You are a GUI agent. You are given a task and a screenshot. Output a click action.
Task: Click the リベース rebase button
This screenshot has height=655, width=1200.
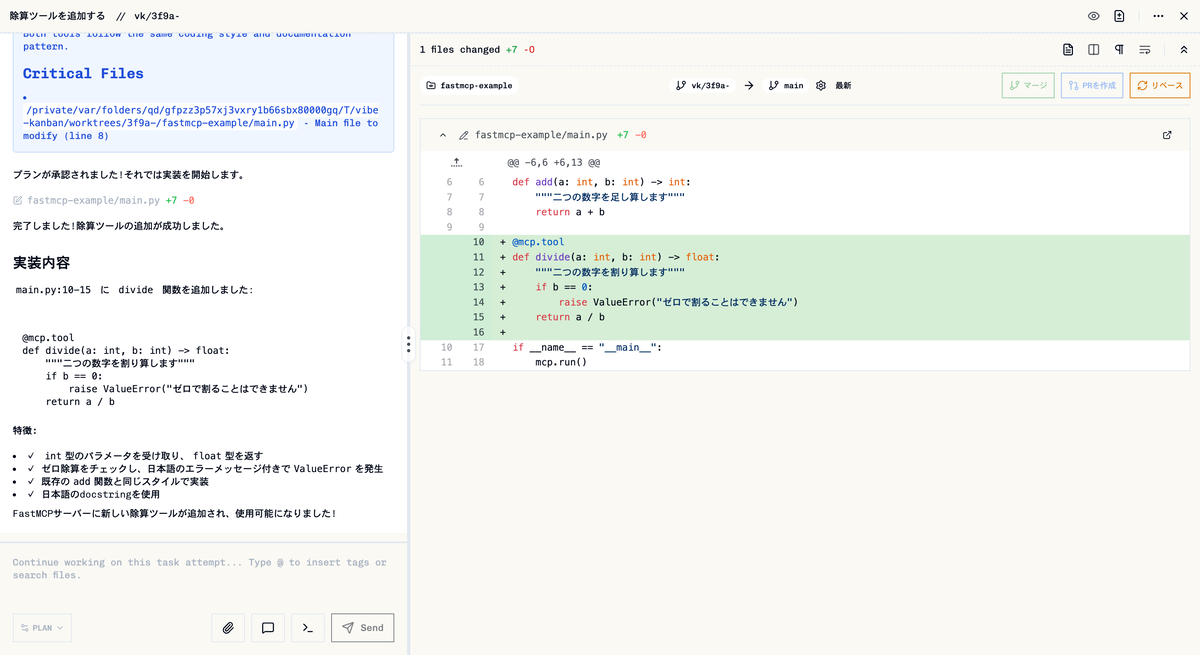tap(1160, 85)
